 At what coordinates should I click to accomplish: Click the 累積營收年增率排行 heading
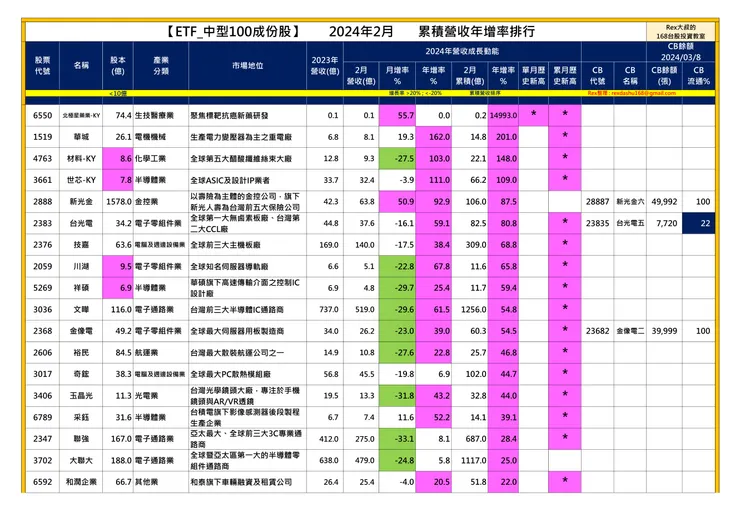point(477,32)
